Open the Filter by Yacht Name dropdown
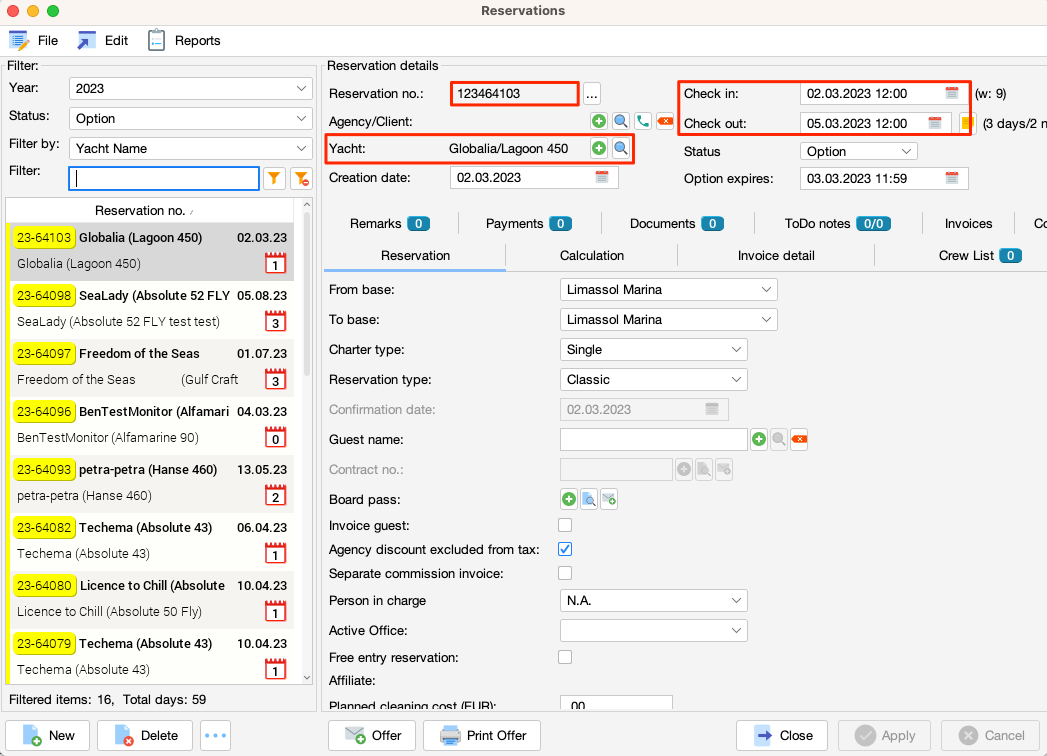 click(190, 148)
